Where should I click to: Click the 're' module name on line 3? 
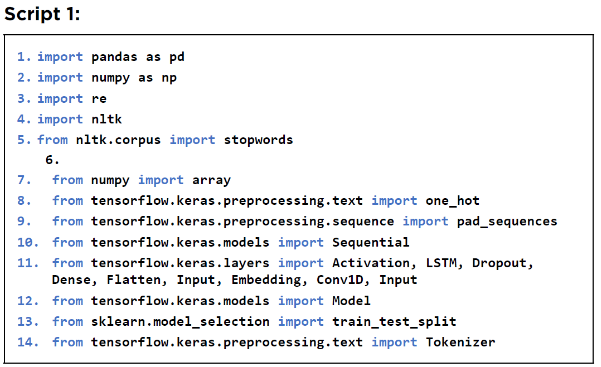[99, 99]
